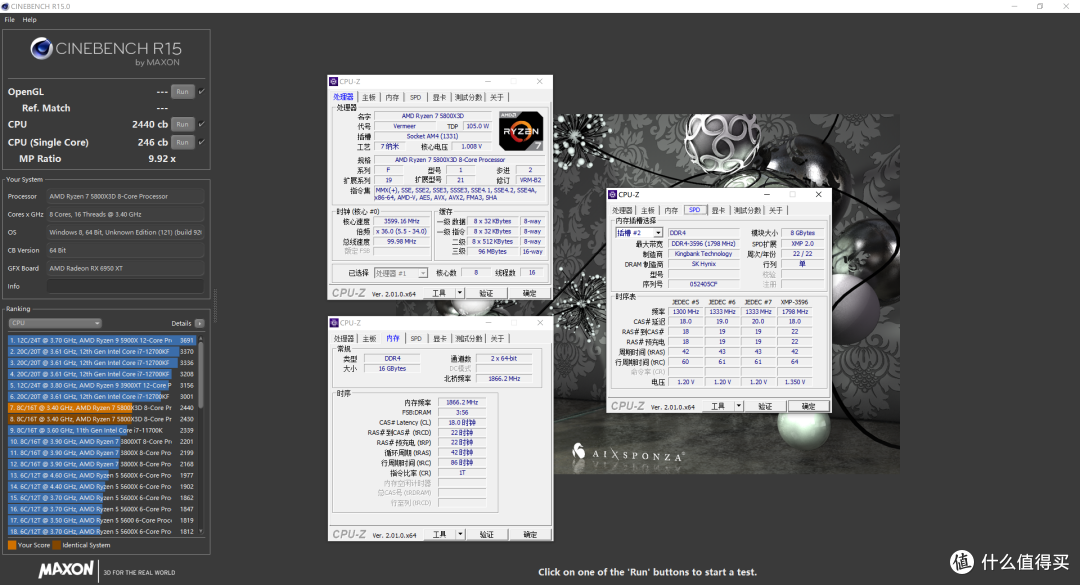The width and height of the screenshot is (1080, 585).
Task: Select the 处理器 tab in the memory CPU-Z window
Action: tap(344, 338)
